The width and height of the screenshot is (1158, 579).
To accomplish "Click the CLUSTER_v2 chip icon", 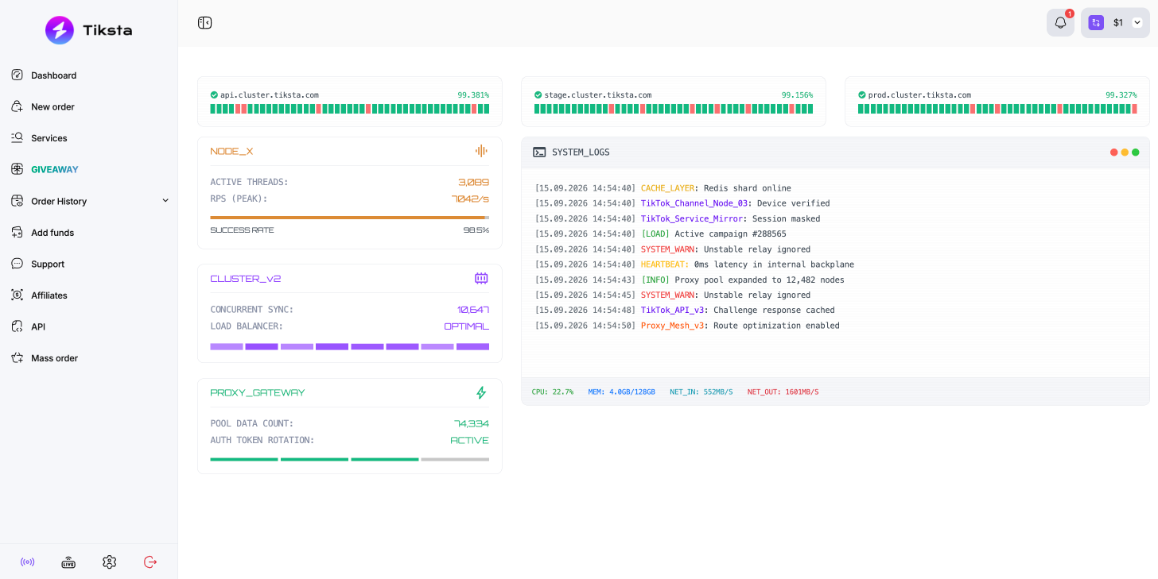I will [x=482, y=278].
